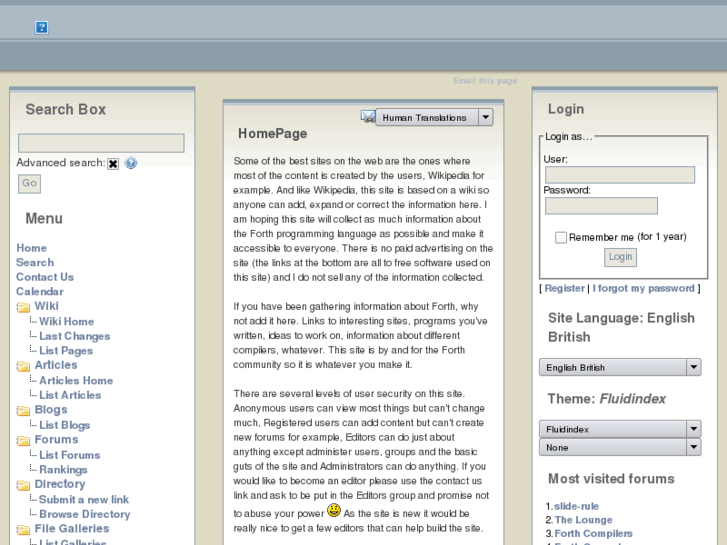Open the Blogs menu section
727x545 pixels.
click(x=51, y=410)
